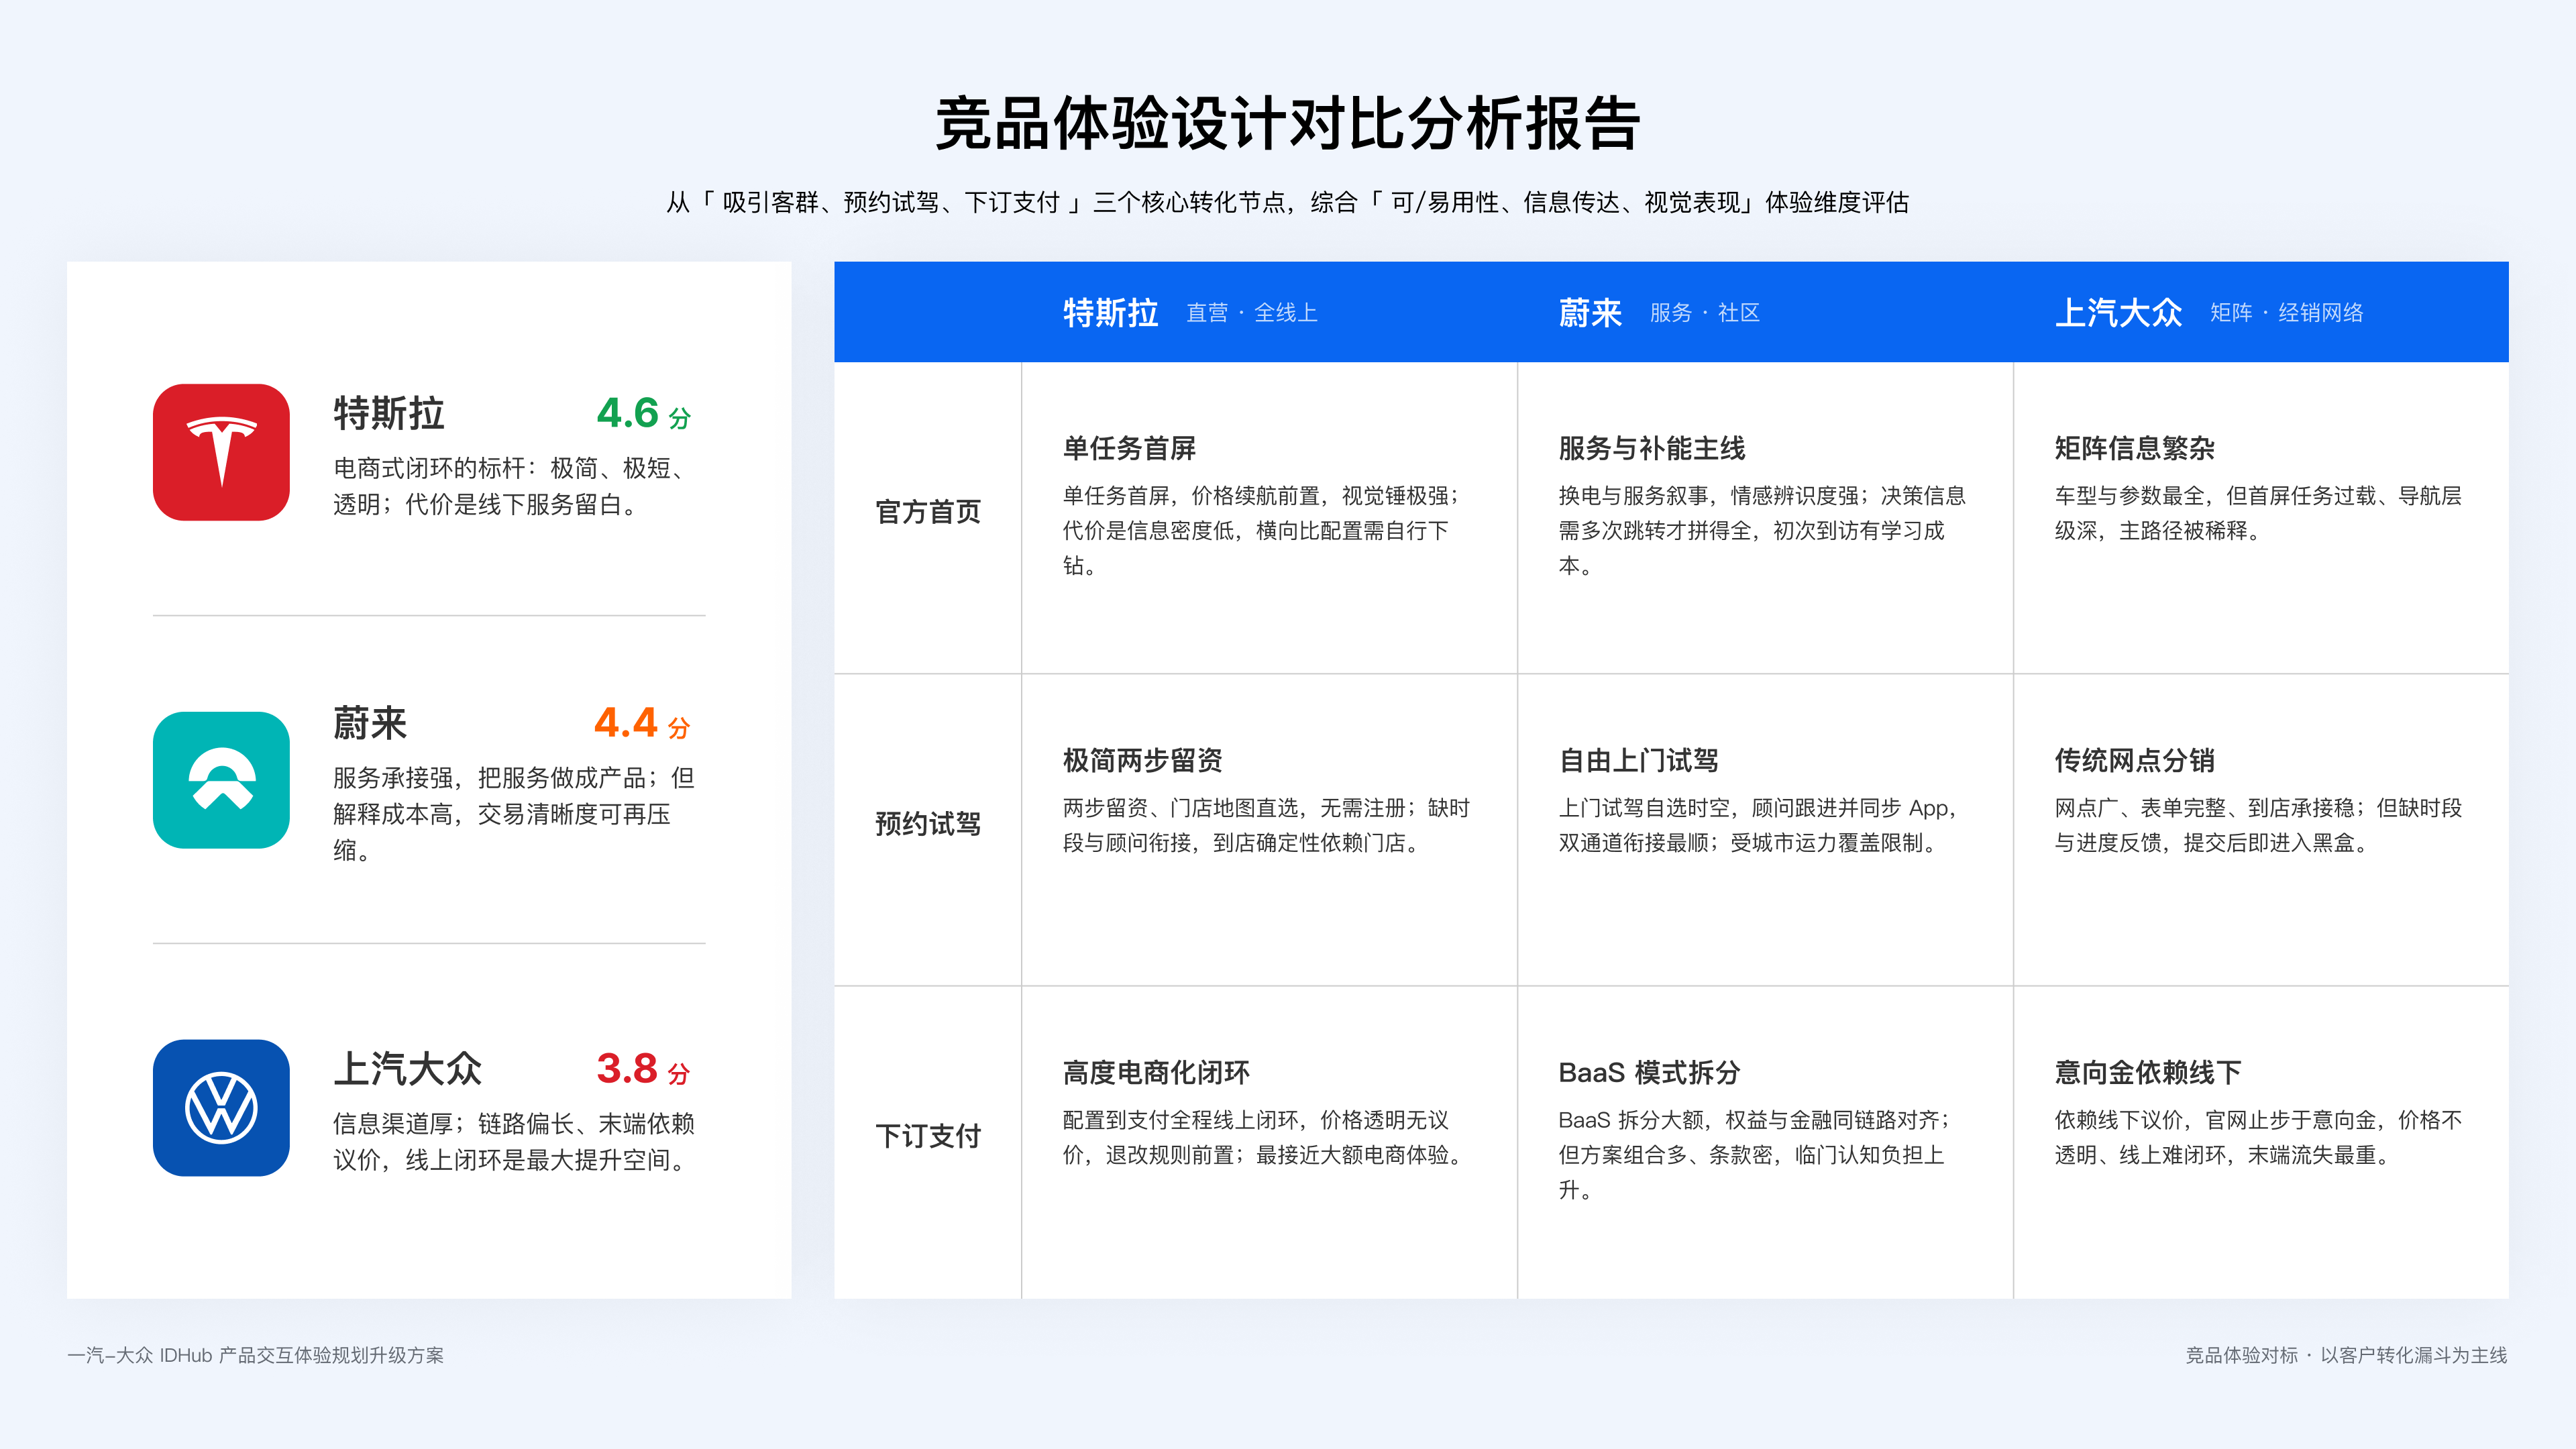
Task: Click the paragraph beginning 依赖线下议价
Action: tap(2258, 1137)
